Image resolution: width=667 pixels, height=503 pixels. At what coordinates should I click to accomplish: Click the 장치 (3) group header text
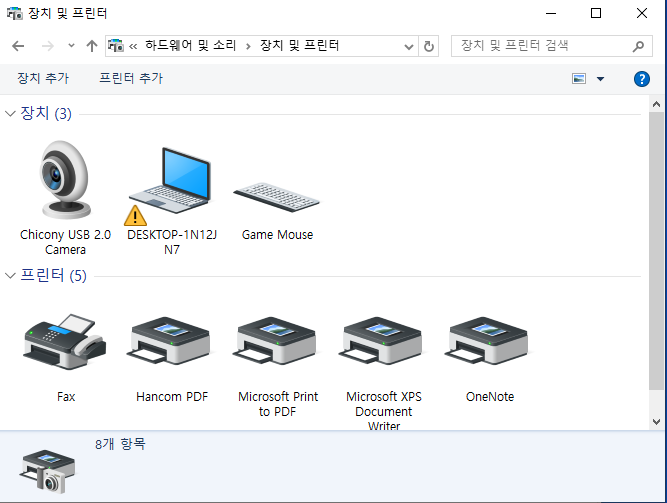pyautogui.click(x=46, y=113)
